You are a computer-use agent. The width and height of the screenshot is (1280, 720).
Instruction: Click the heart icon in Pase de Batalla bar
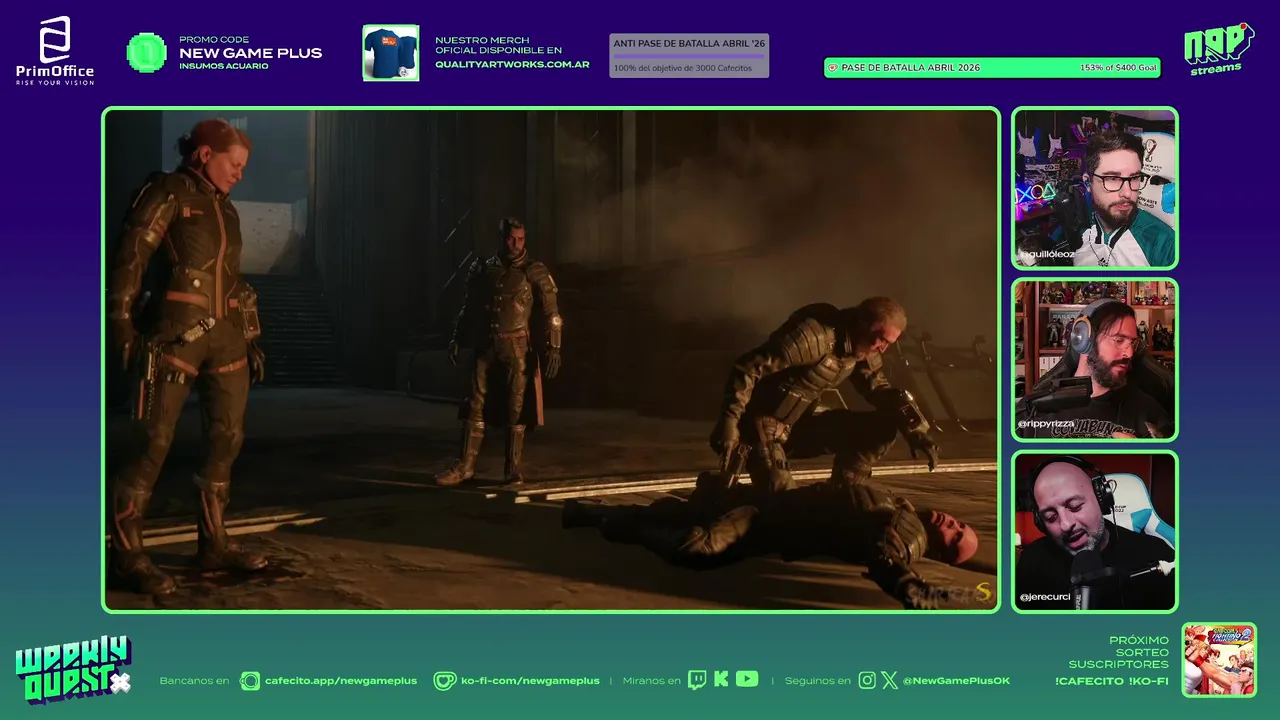click(x=833, y=68)
